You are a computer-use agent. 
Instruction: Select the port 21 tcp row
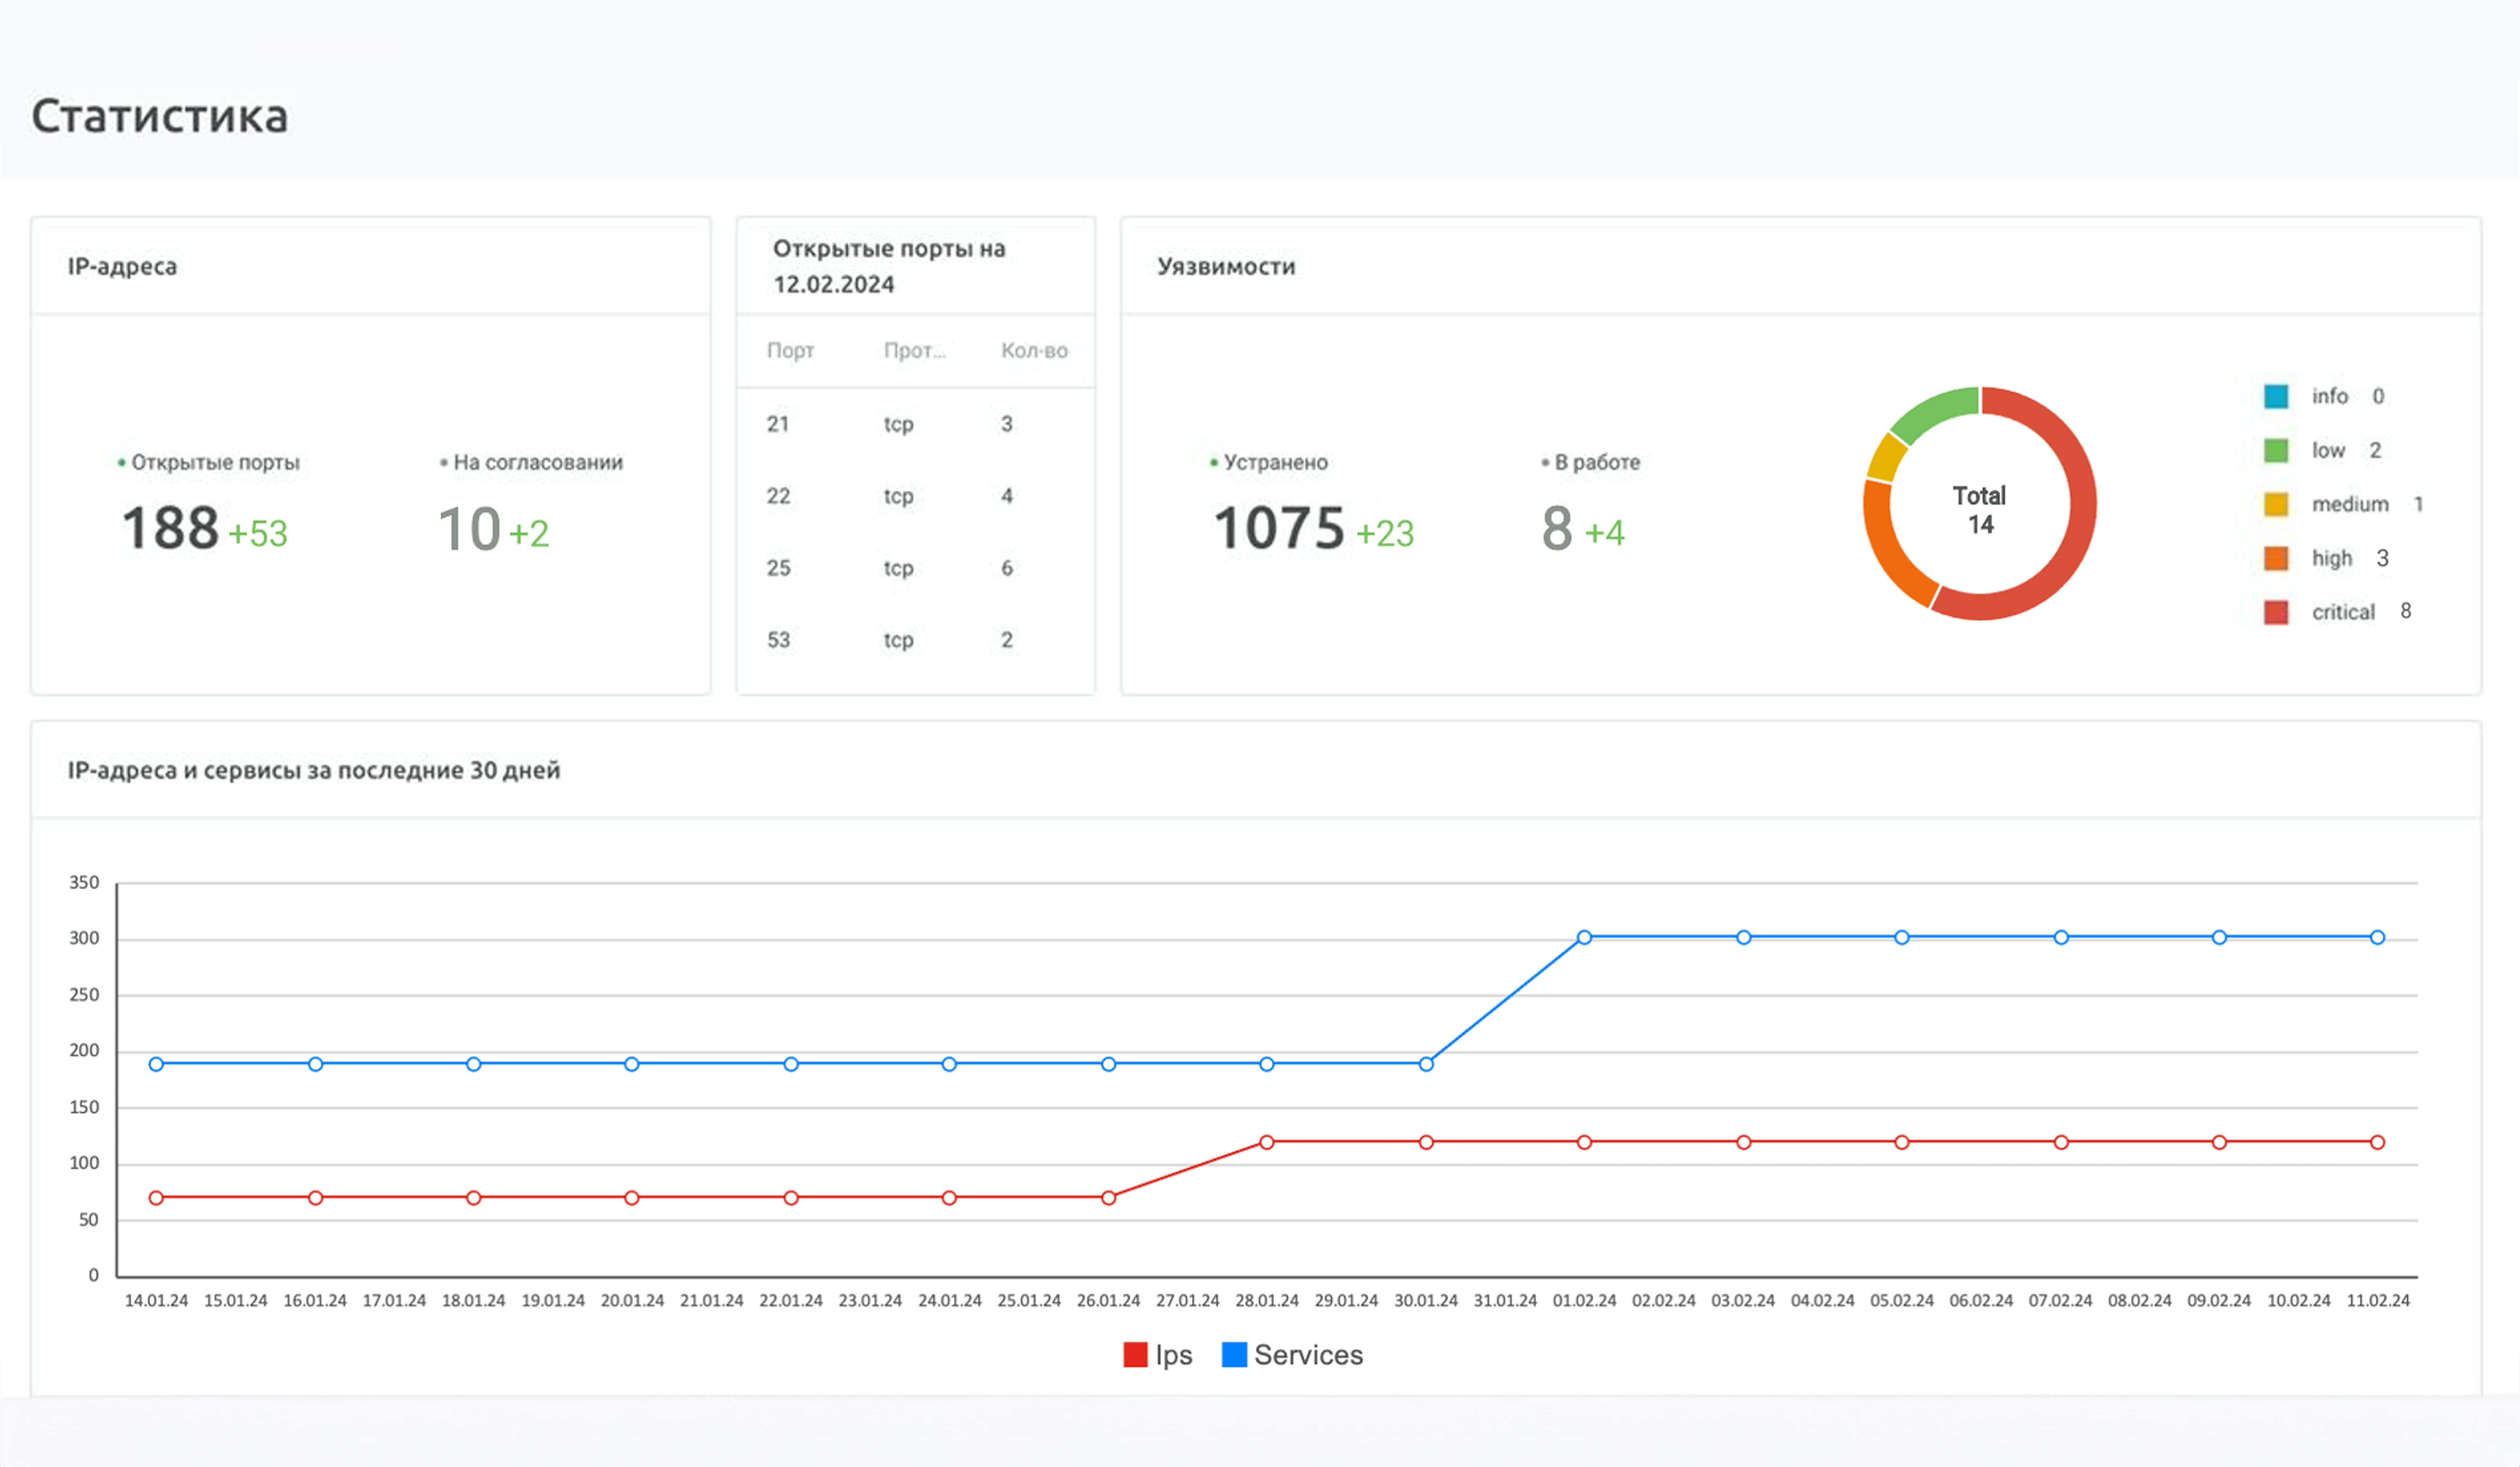(898, 424)
